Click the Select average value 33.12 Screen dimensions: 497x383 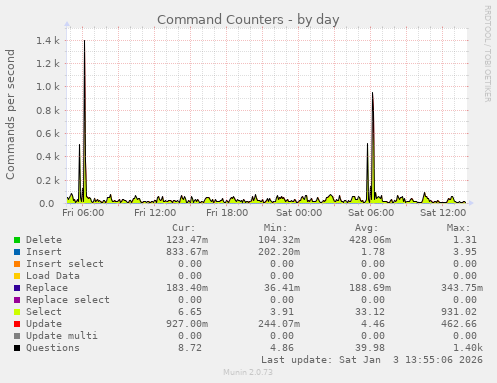(370, 312)
